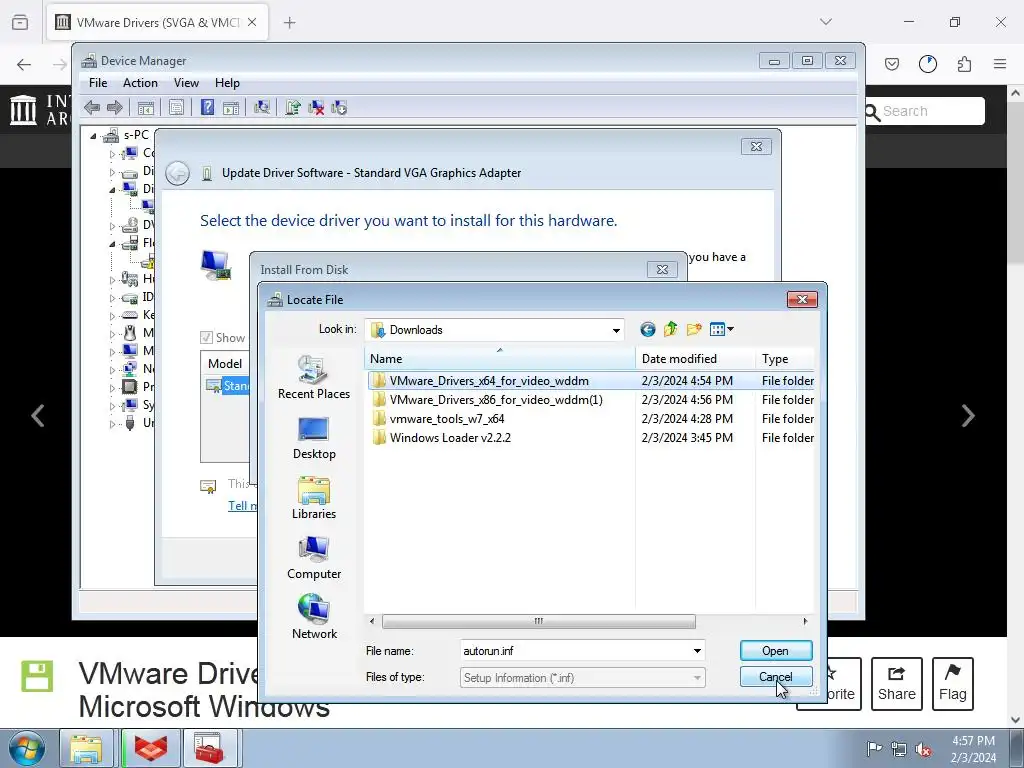Click the Open button in Locate File

click(x=776, y=650)
